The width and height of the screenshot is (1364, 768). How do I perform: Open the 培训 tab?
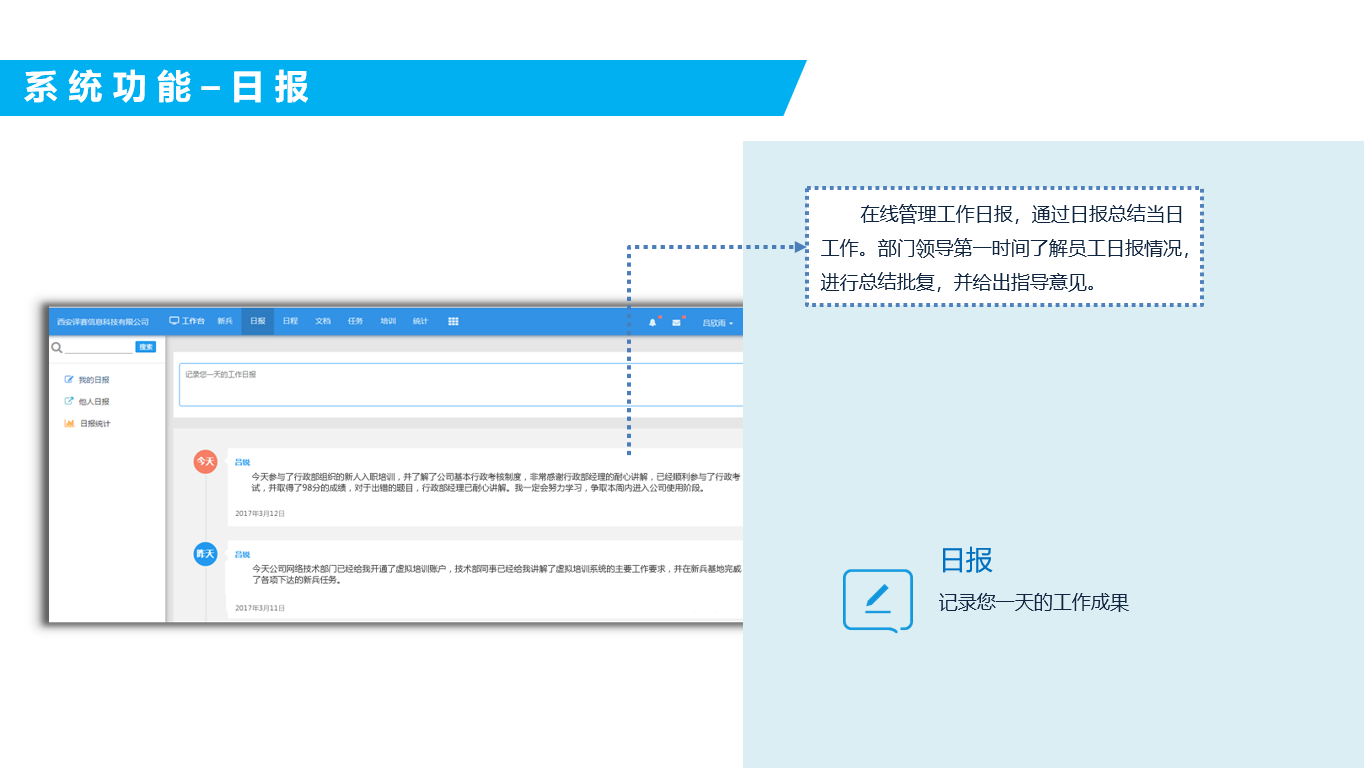pos(388,321)
